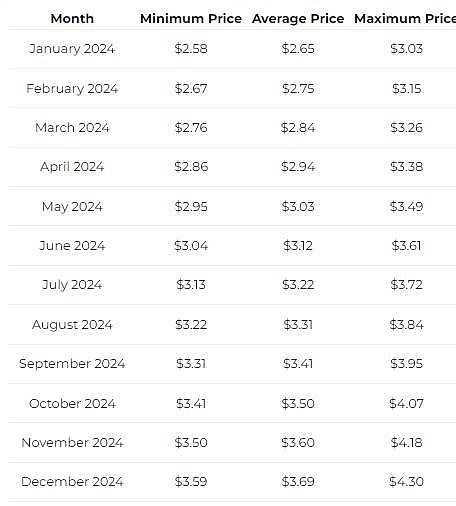
Task: Click the Average Price column header
Action: coord(298,19)
